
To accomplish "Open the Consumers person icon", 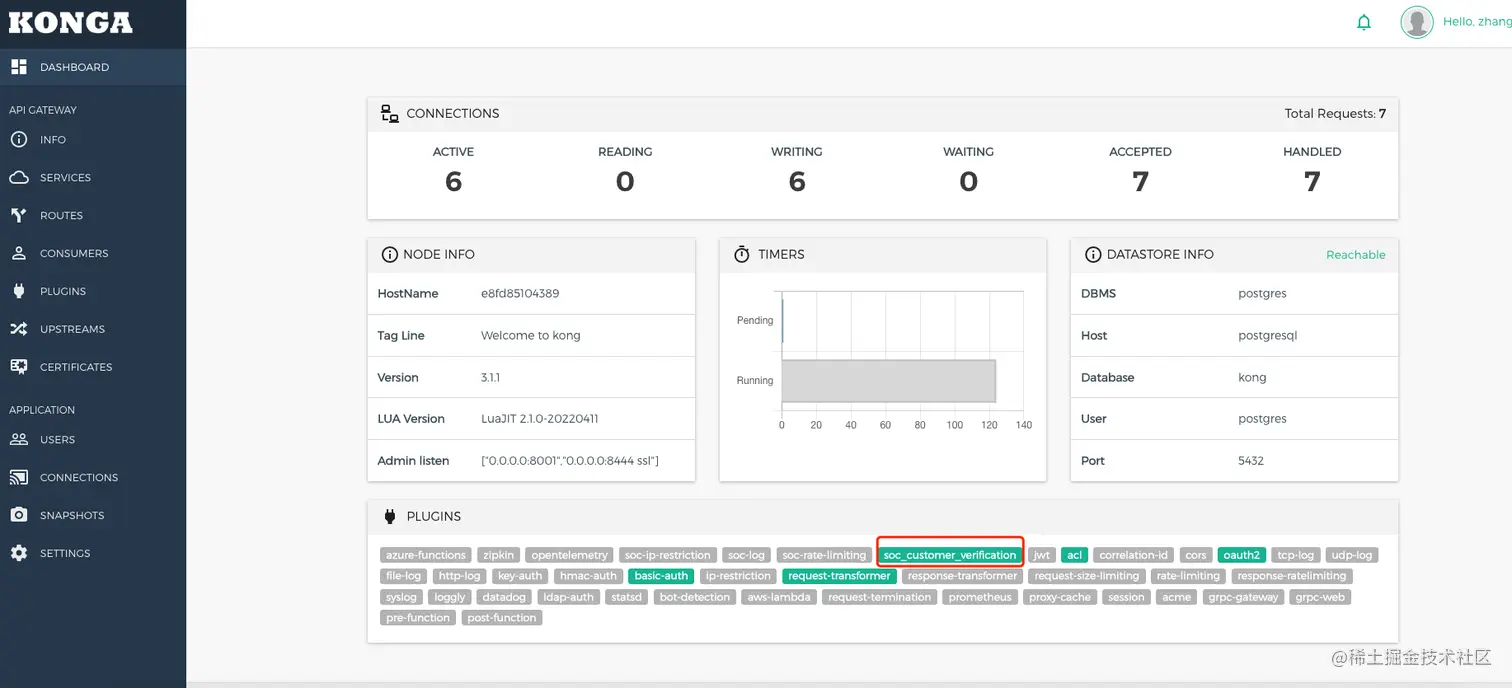I will click(x=18, y=254).
